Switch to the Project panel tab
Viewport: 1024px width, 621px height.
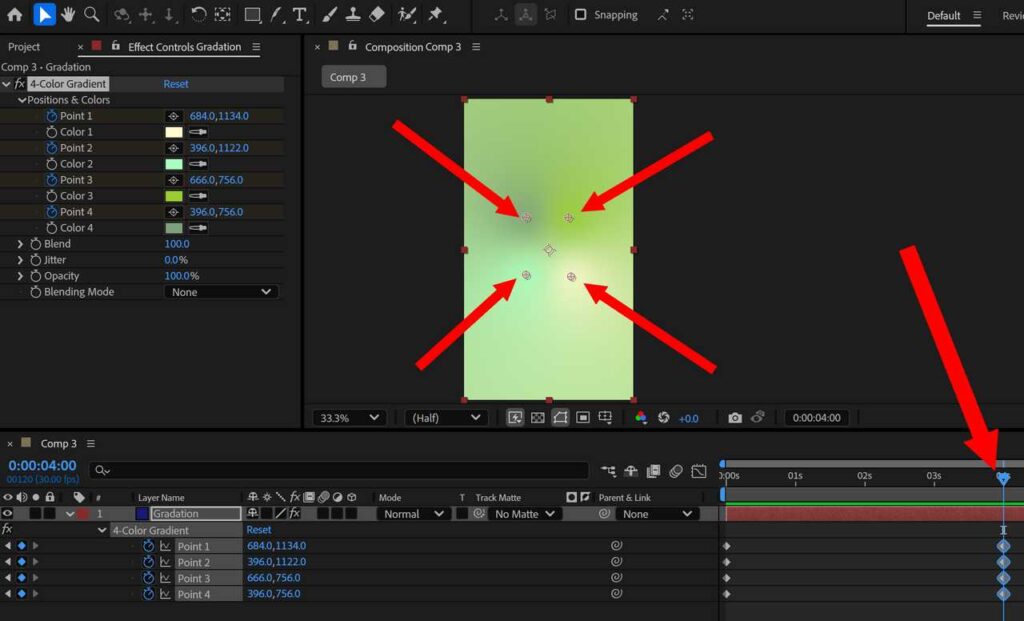pyautogui.click(x=24, y=47)
